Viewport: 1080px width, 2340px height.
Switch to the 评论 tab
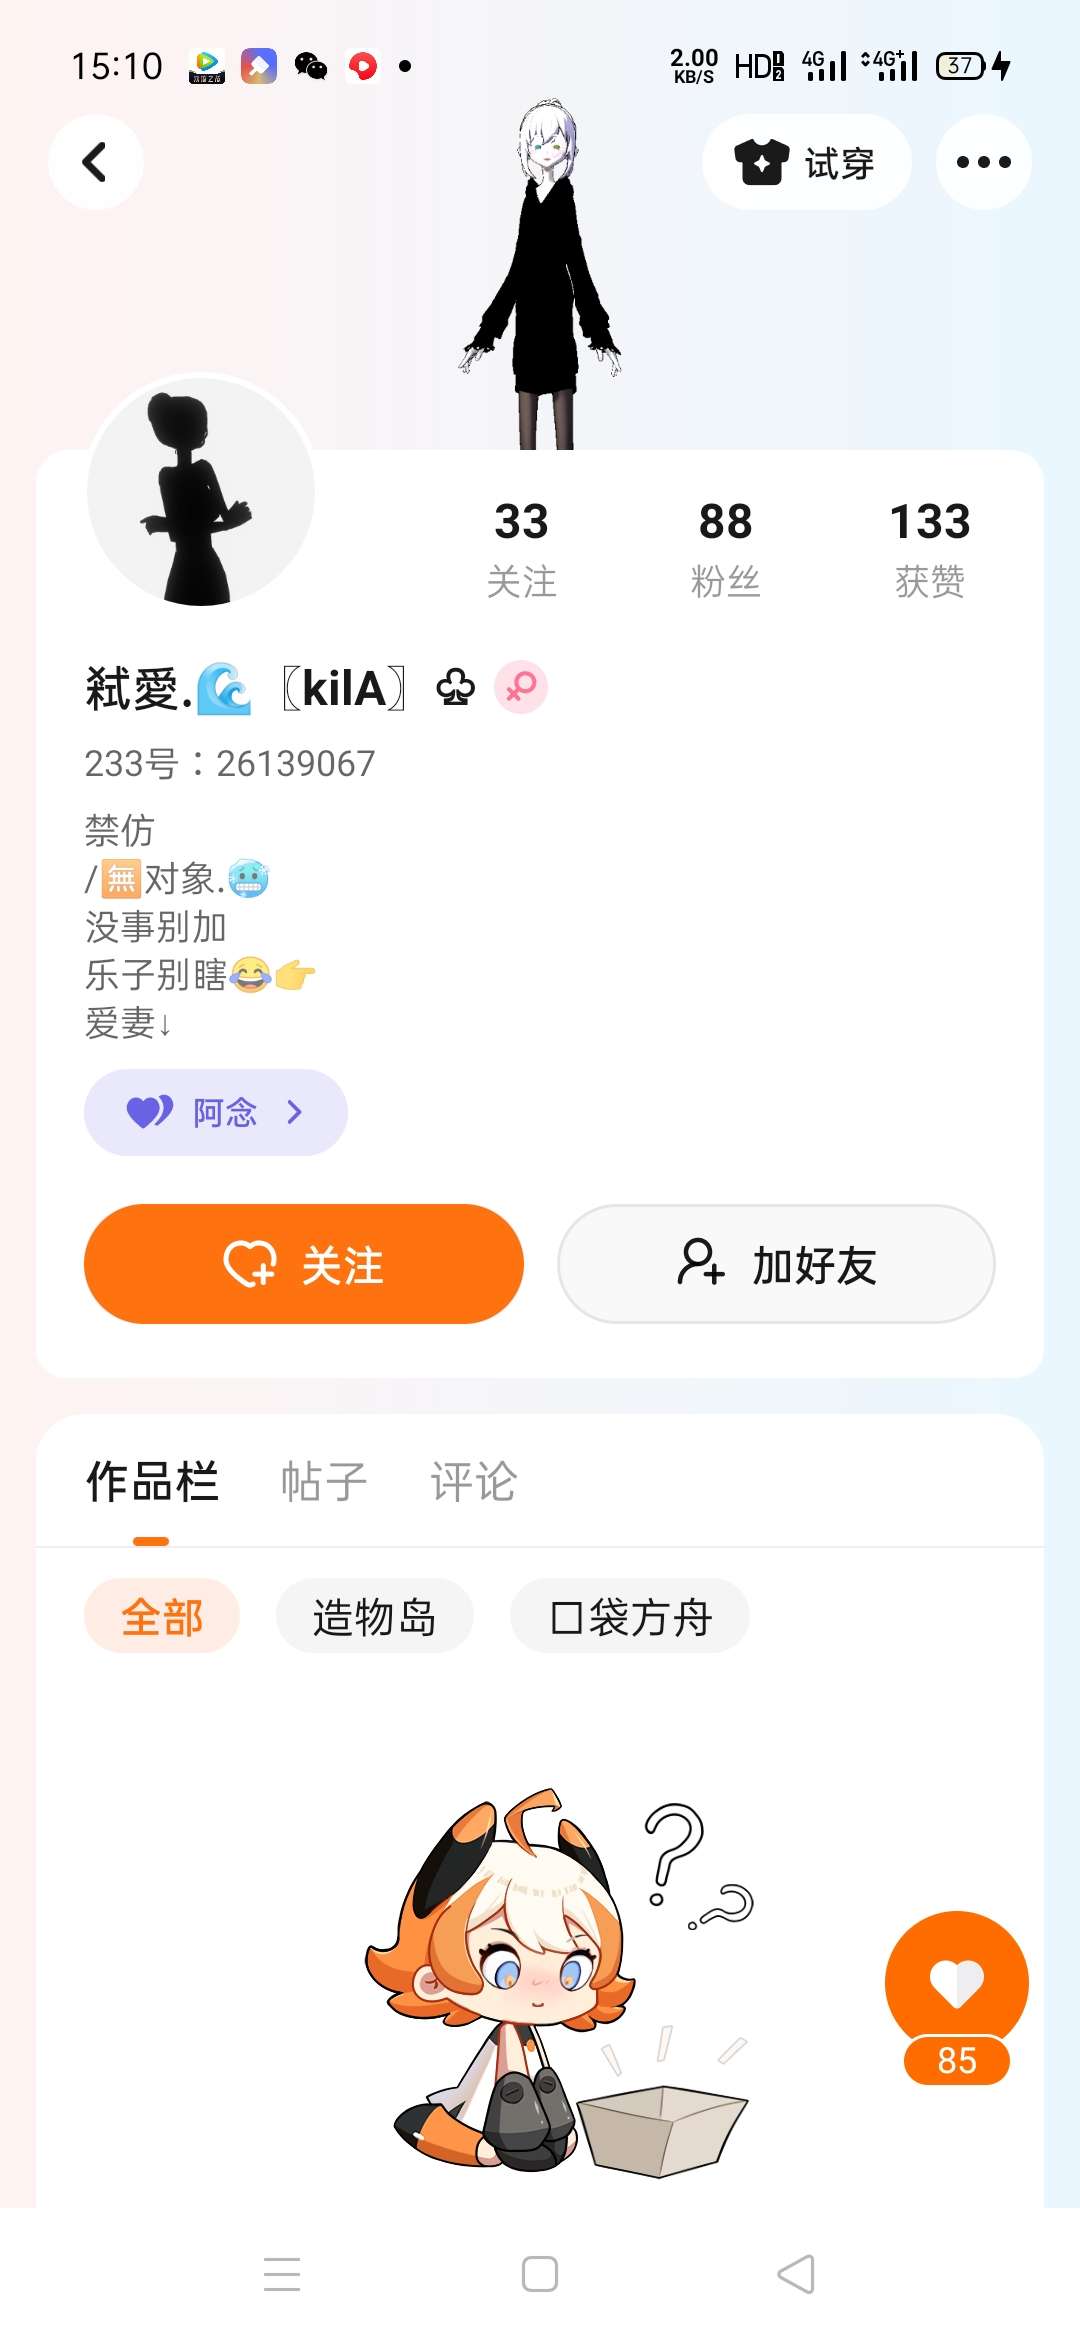tap(473, 1481)
